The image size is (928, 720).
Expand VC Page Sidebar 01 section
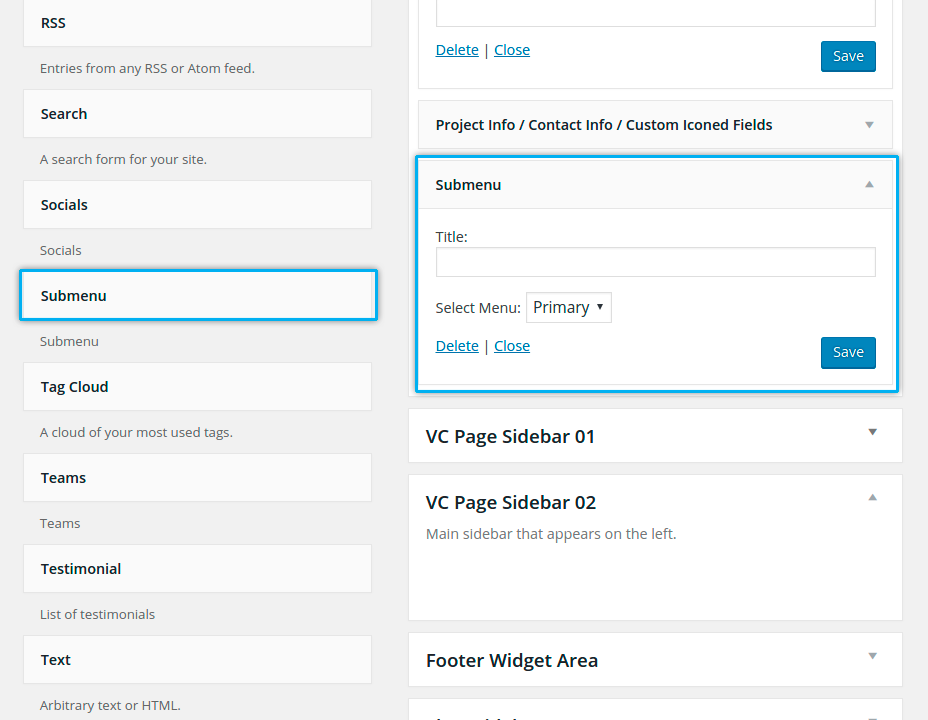point(872,432)
